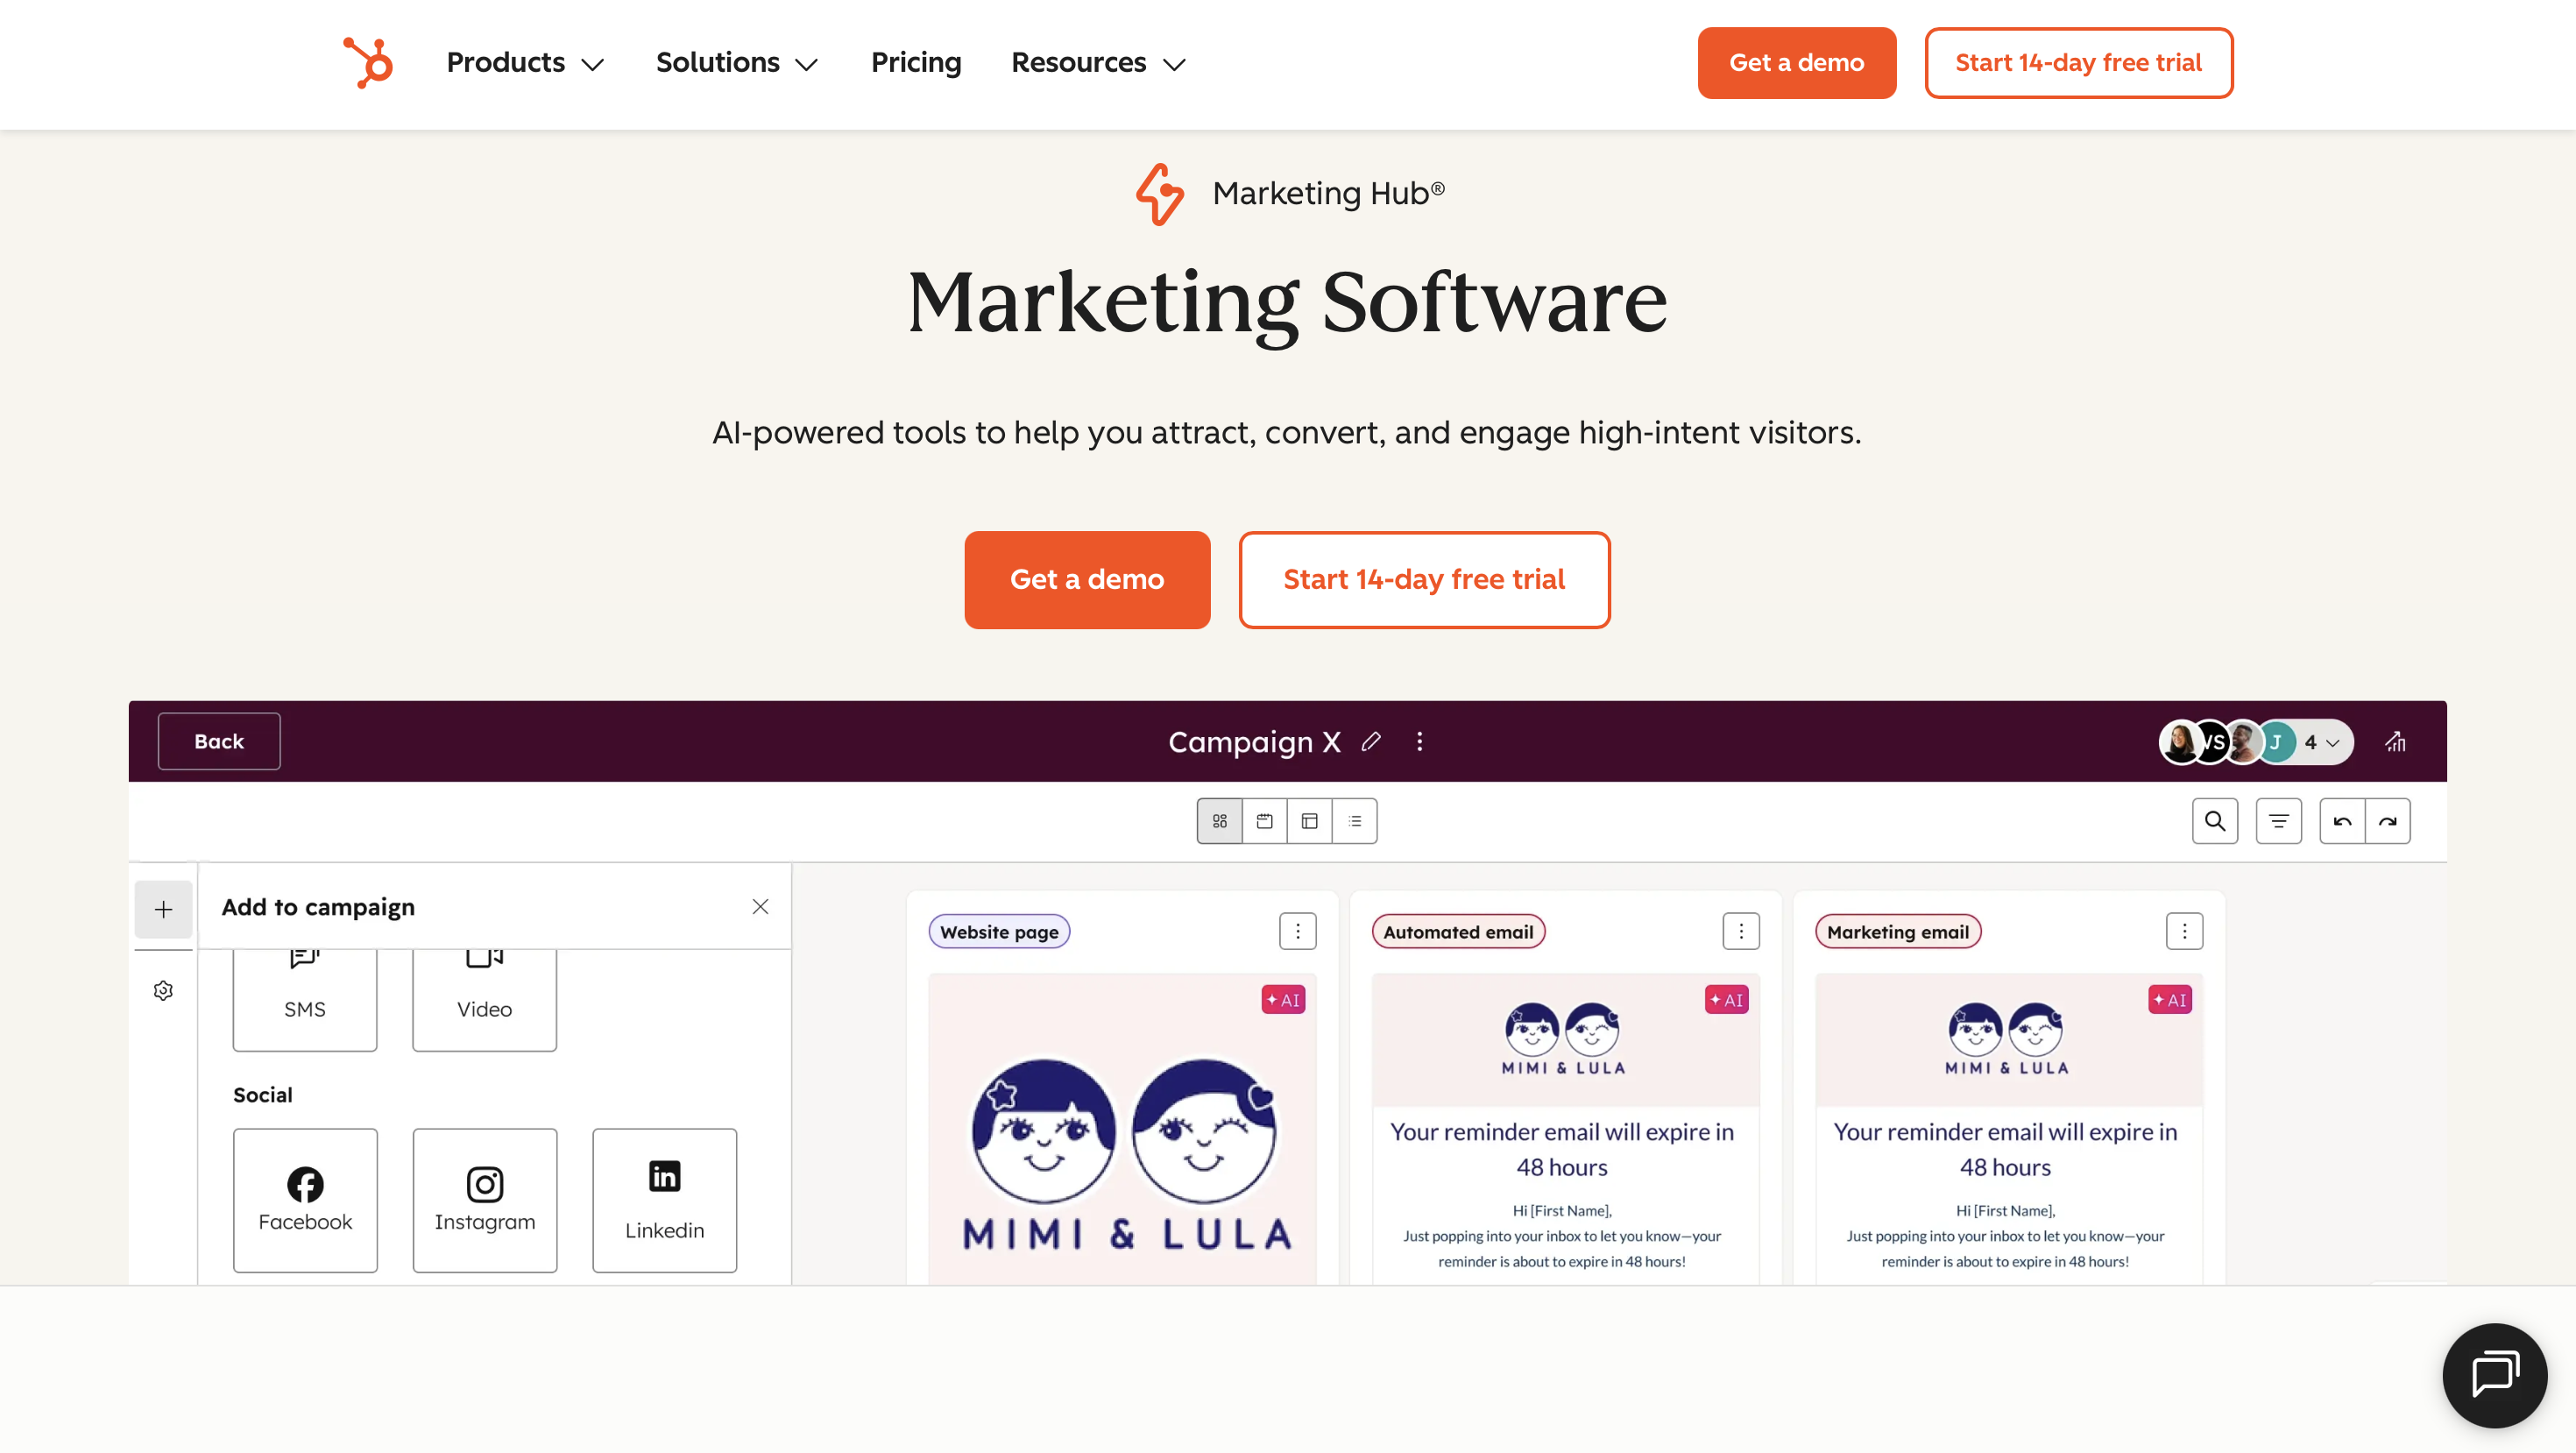Click the Social section heading

click(x=263, y=1095)
